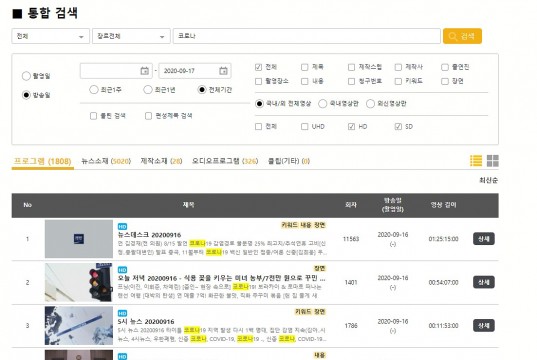Select 국내/외 전체영상 radio option

pos(259,103)
